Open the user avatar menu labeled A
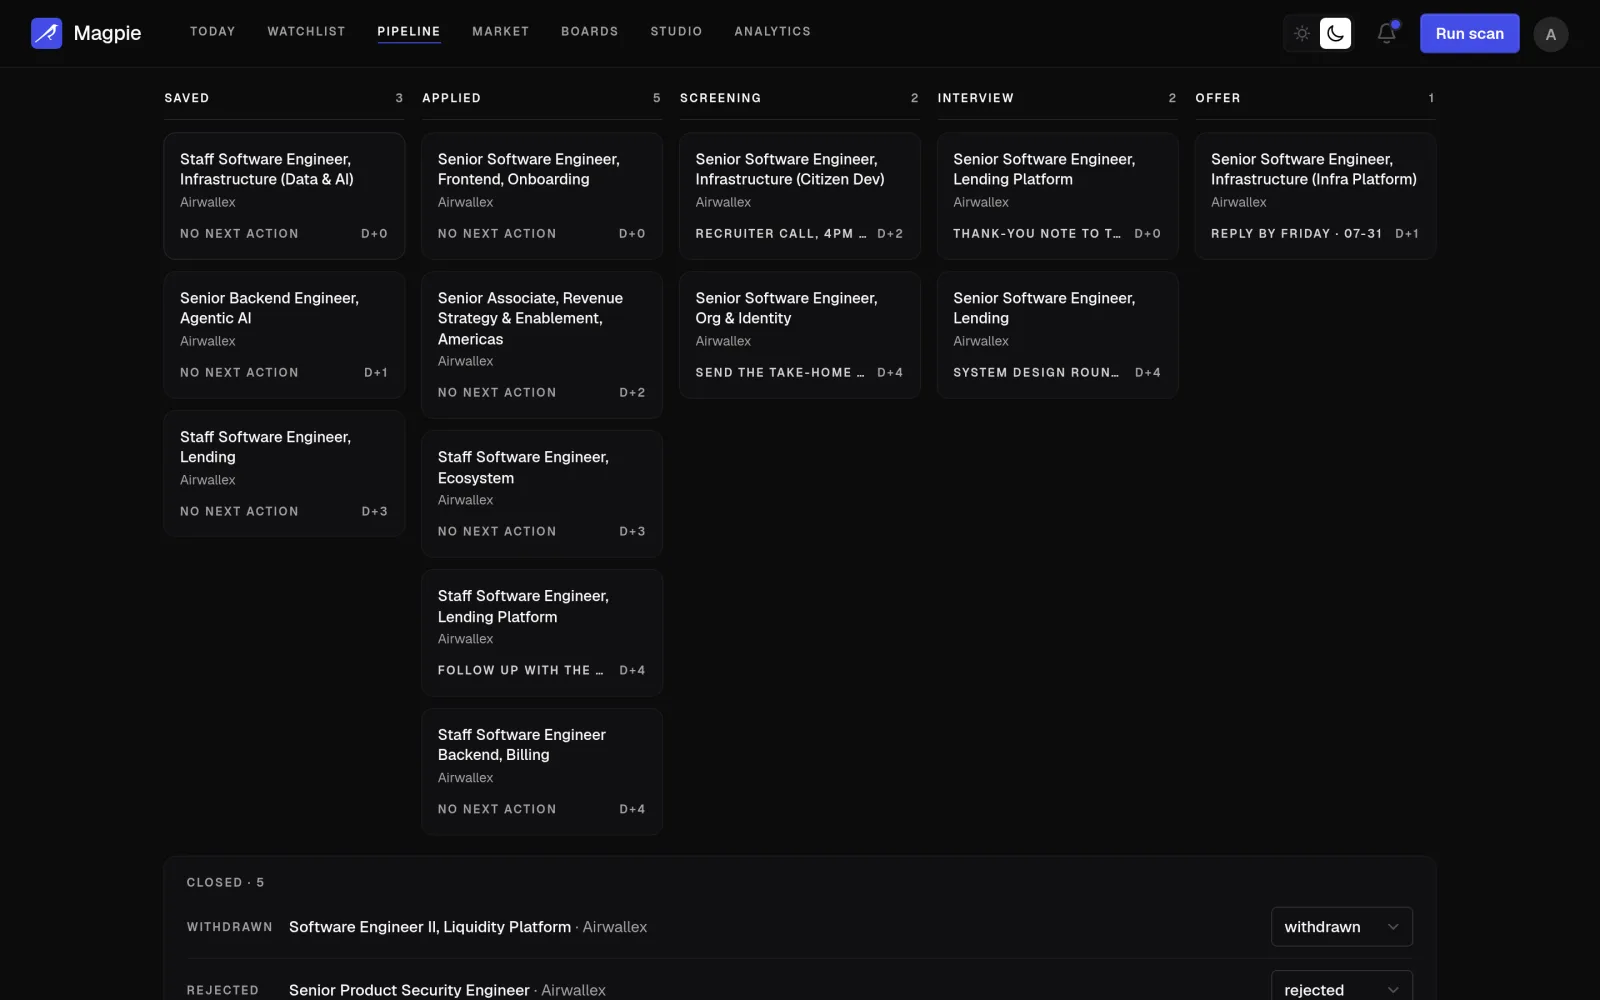Viewport: 1600px width, 1000px height. (x=1551, y=34)
